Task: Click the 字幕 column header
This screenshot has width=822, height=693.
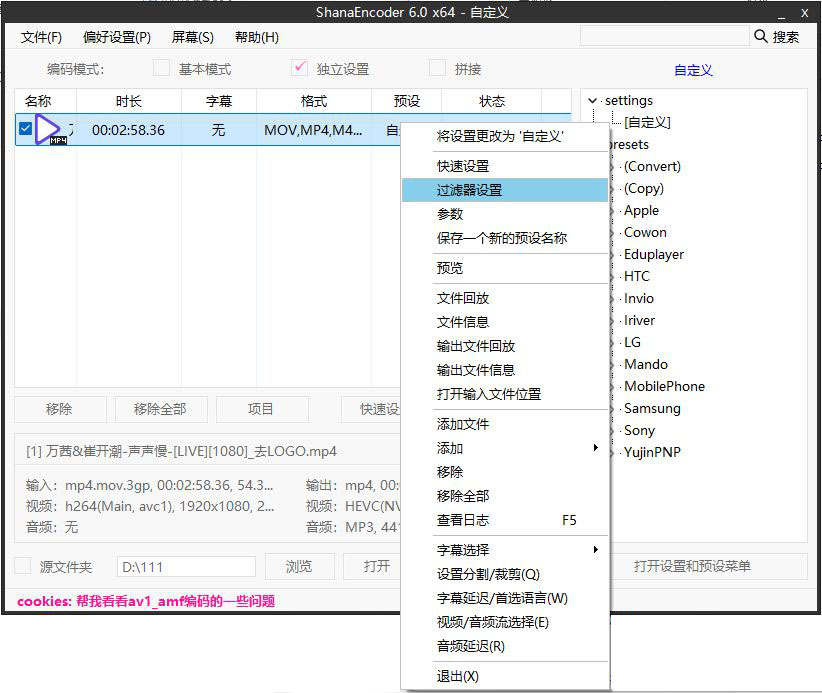Action: click(x=219, y=101)
